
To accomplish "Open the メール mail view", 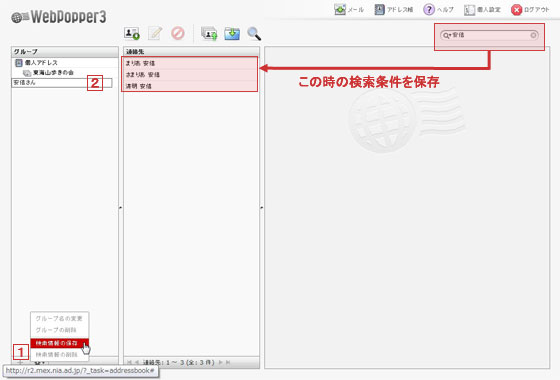I will pos(349,10).
